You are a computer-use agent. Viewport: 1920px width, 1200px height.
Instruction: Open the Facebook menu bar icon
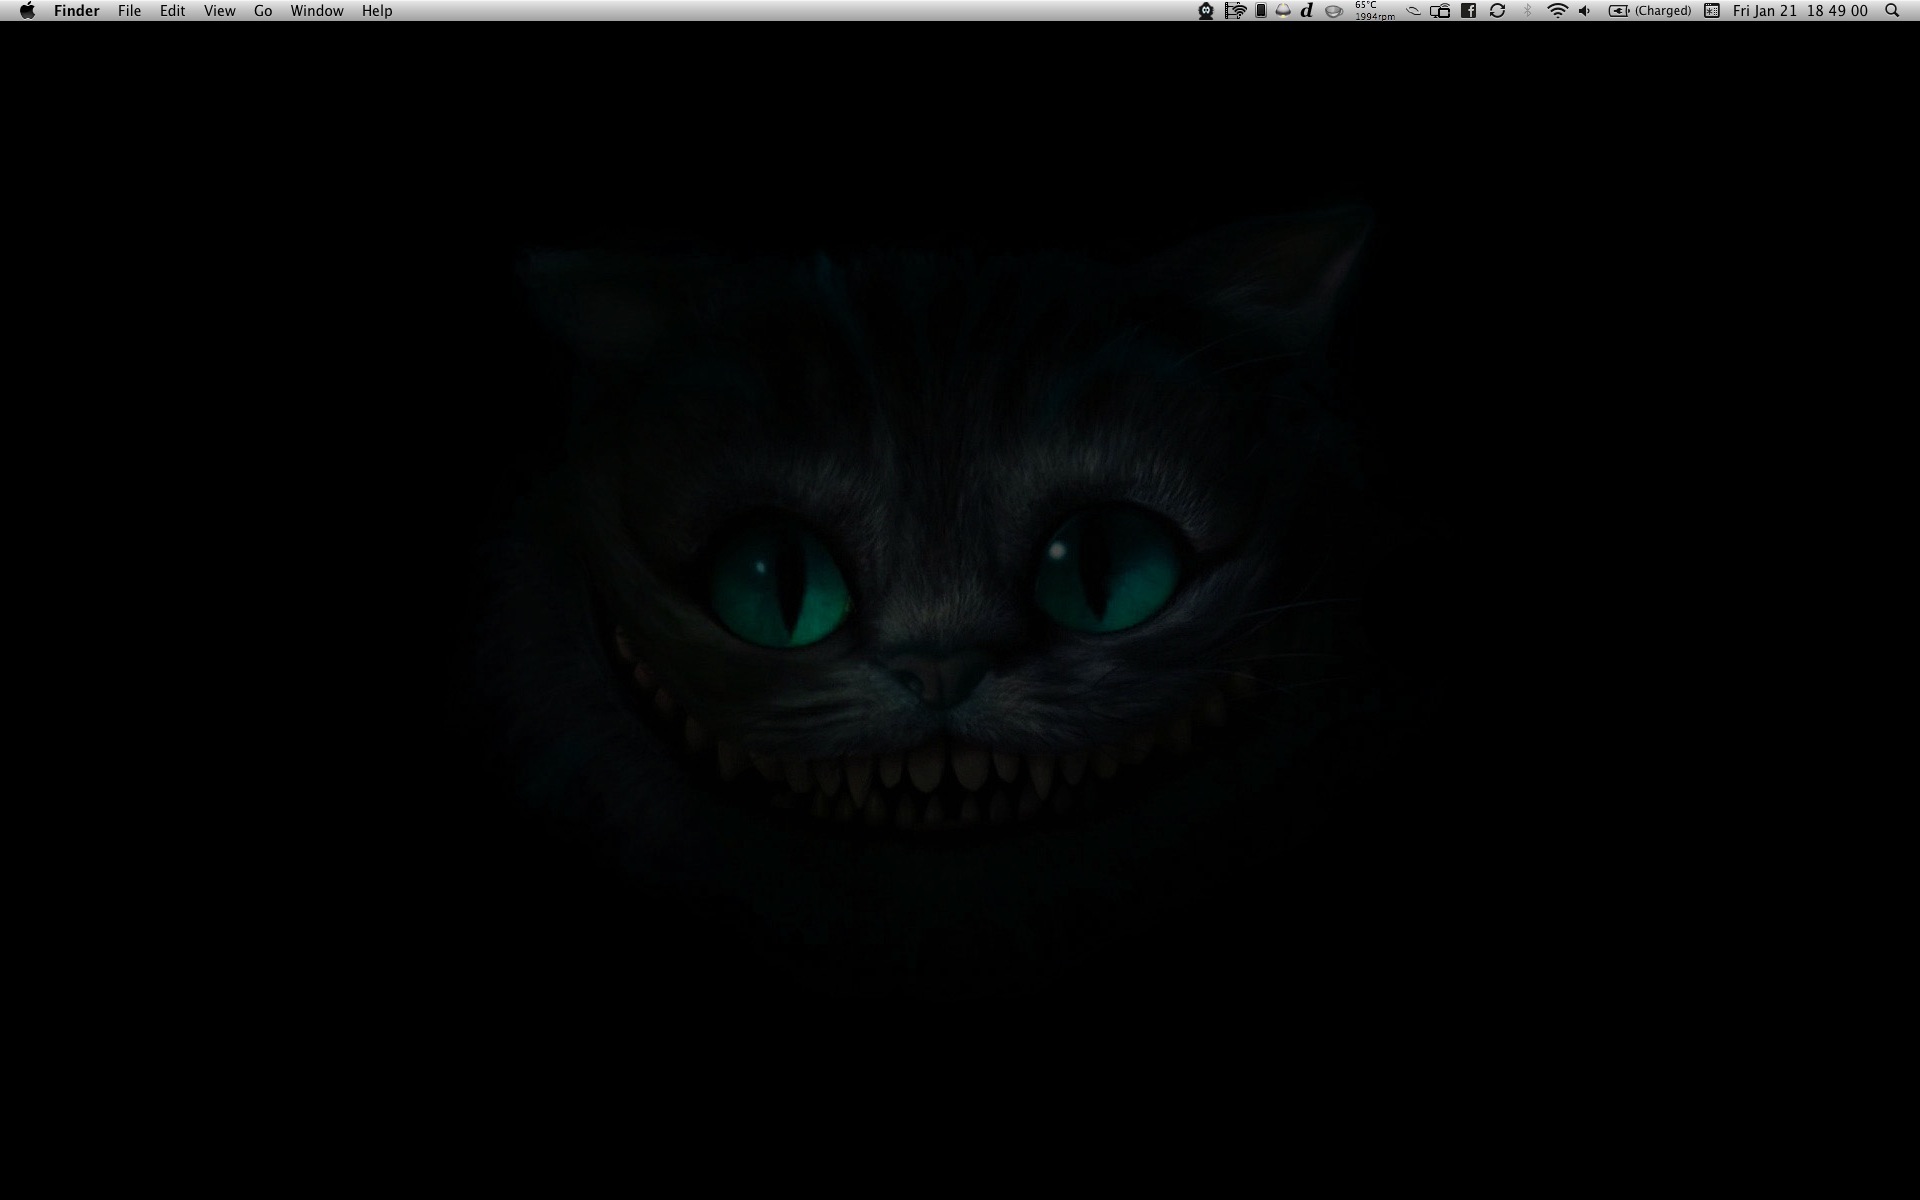[x=1469, y=11]
